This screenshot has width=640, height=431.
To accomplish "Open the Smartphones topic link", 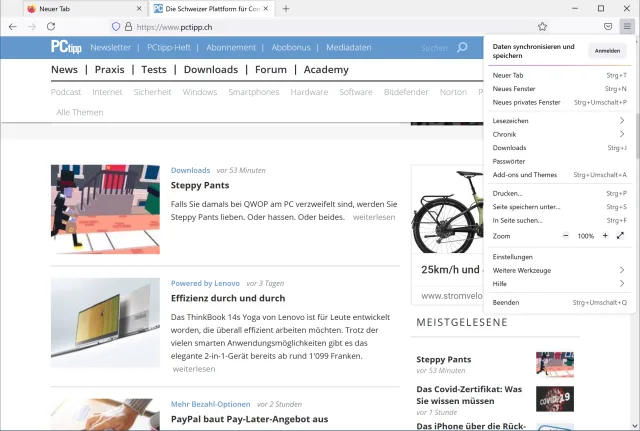I will 253,92.
